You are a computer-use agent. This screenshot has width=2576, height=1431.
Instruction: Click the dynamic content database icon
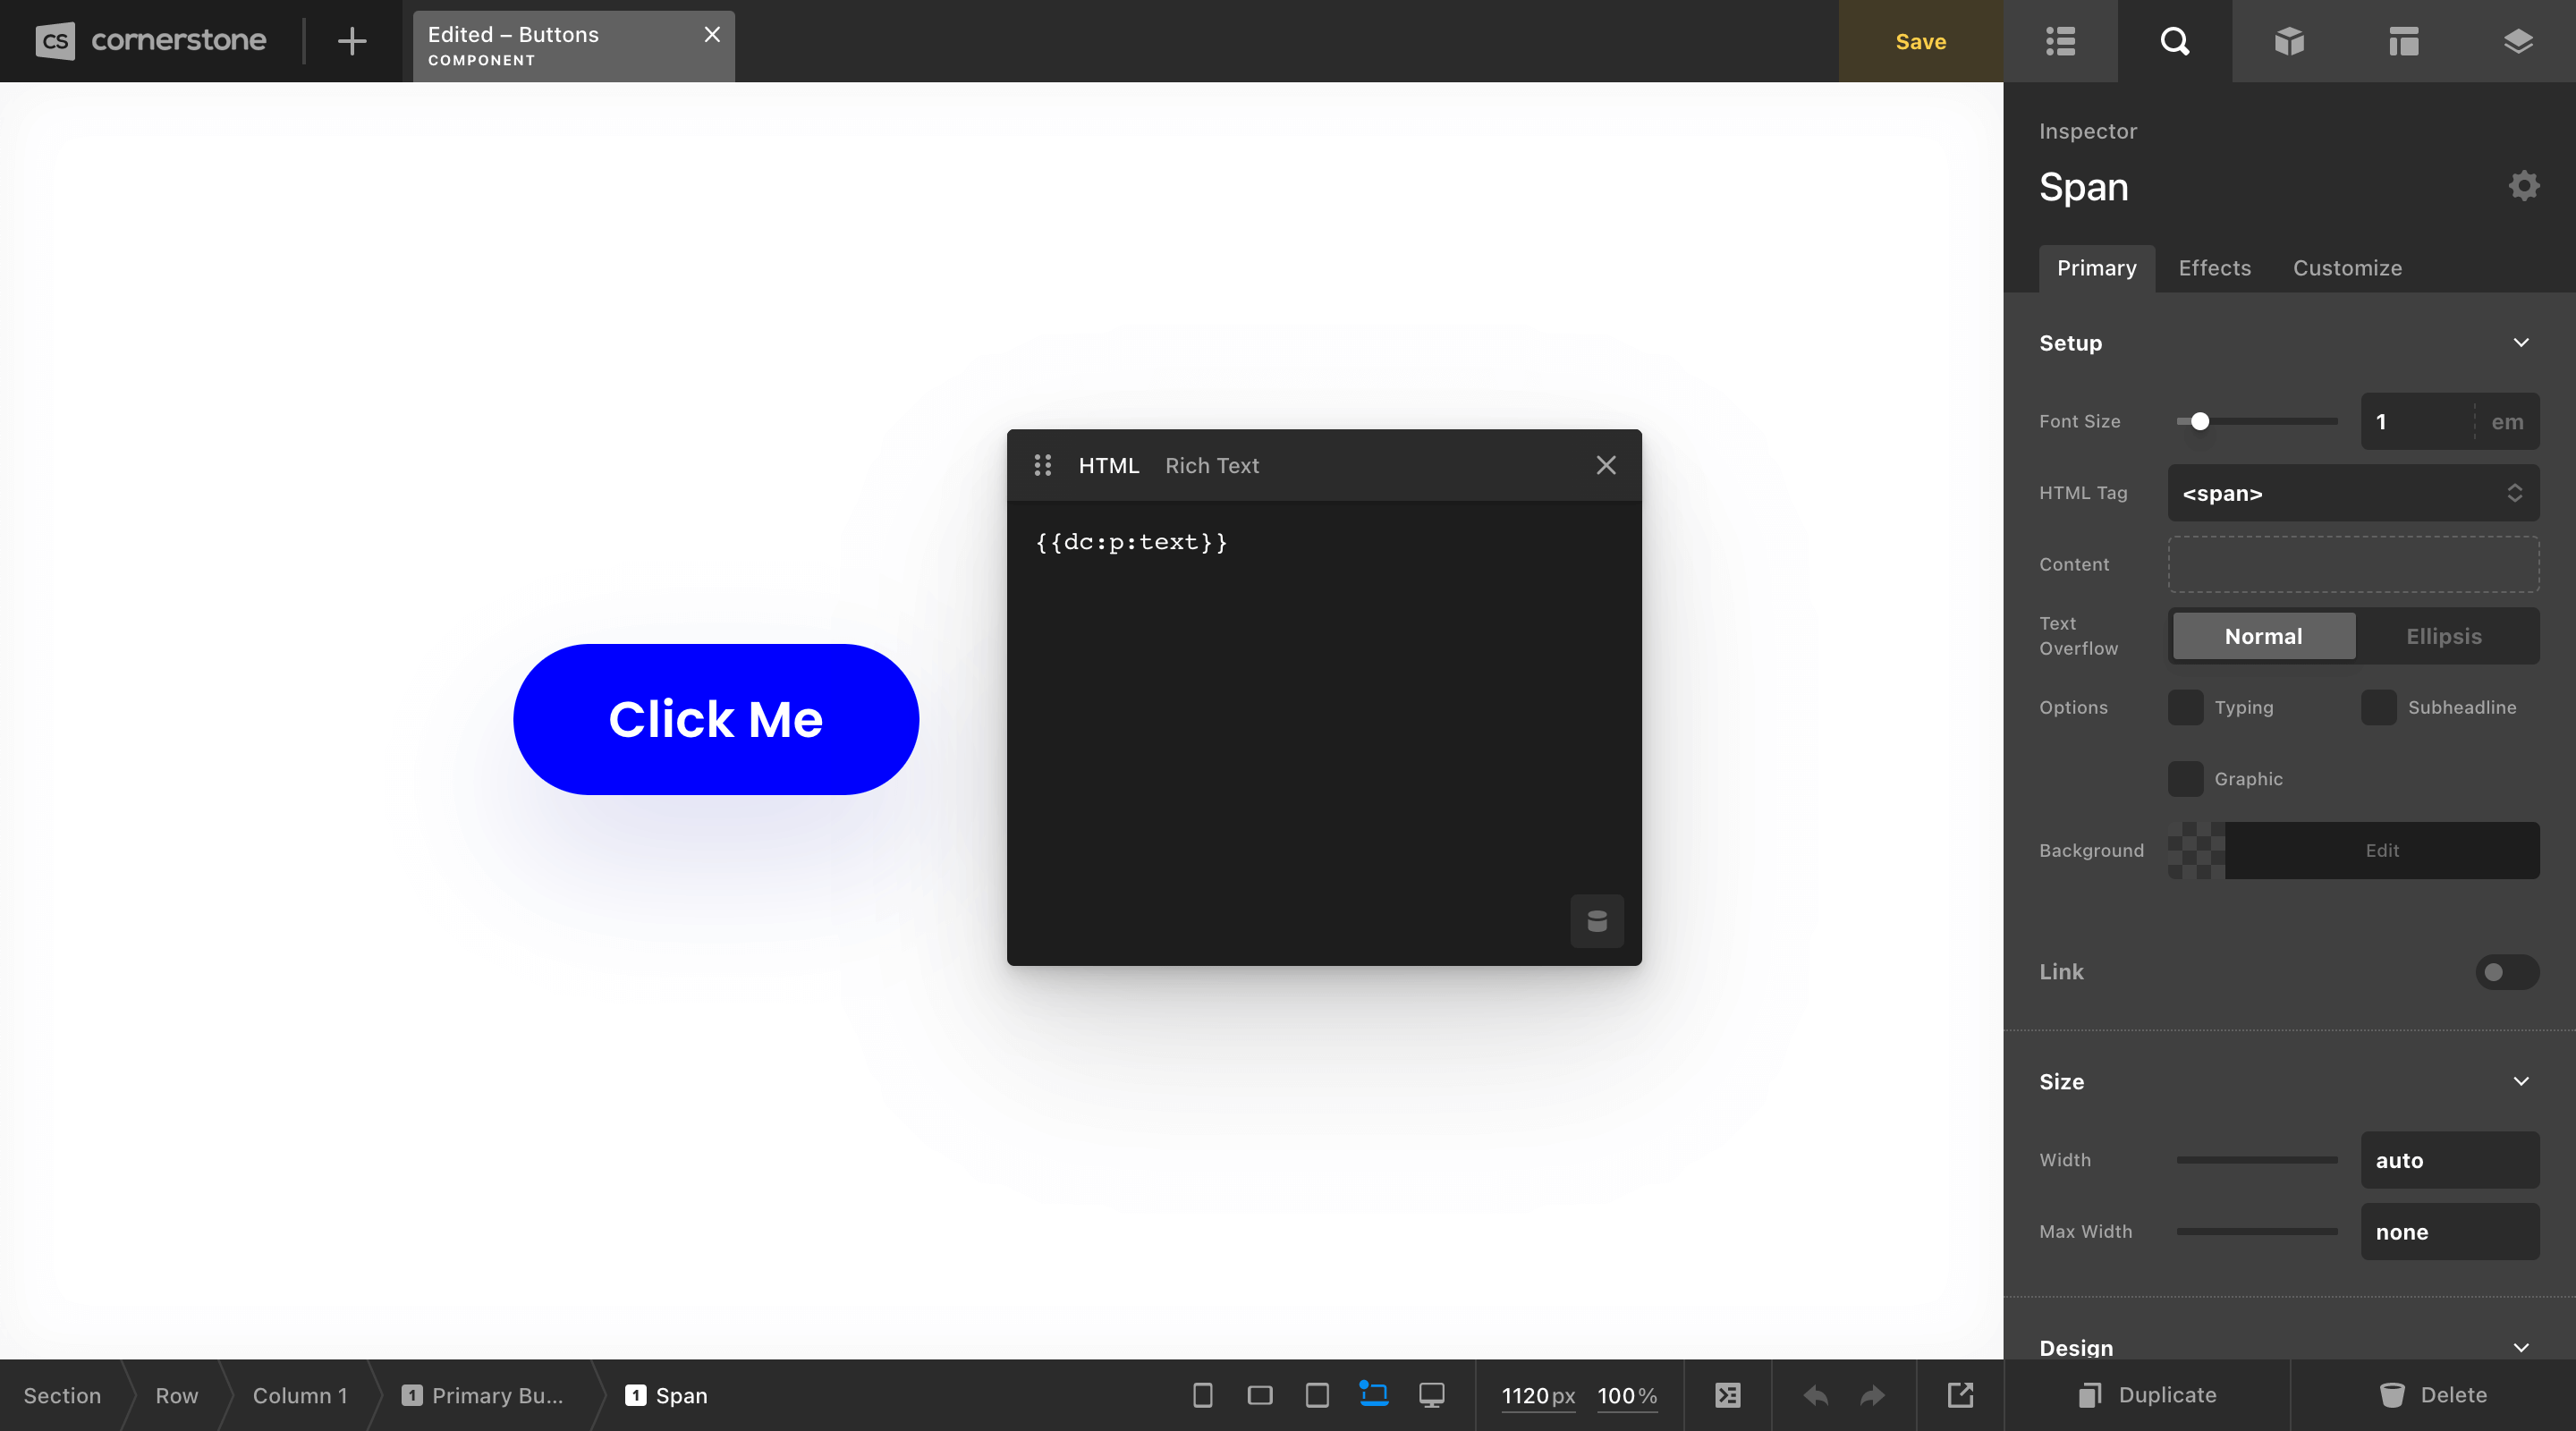point(1597,921)
